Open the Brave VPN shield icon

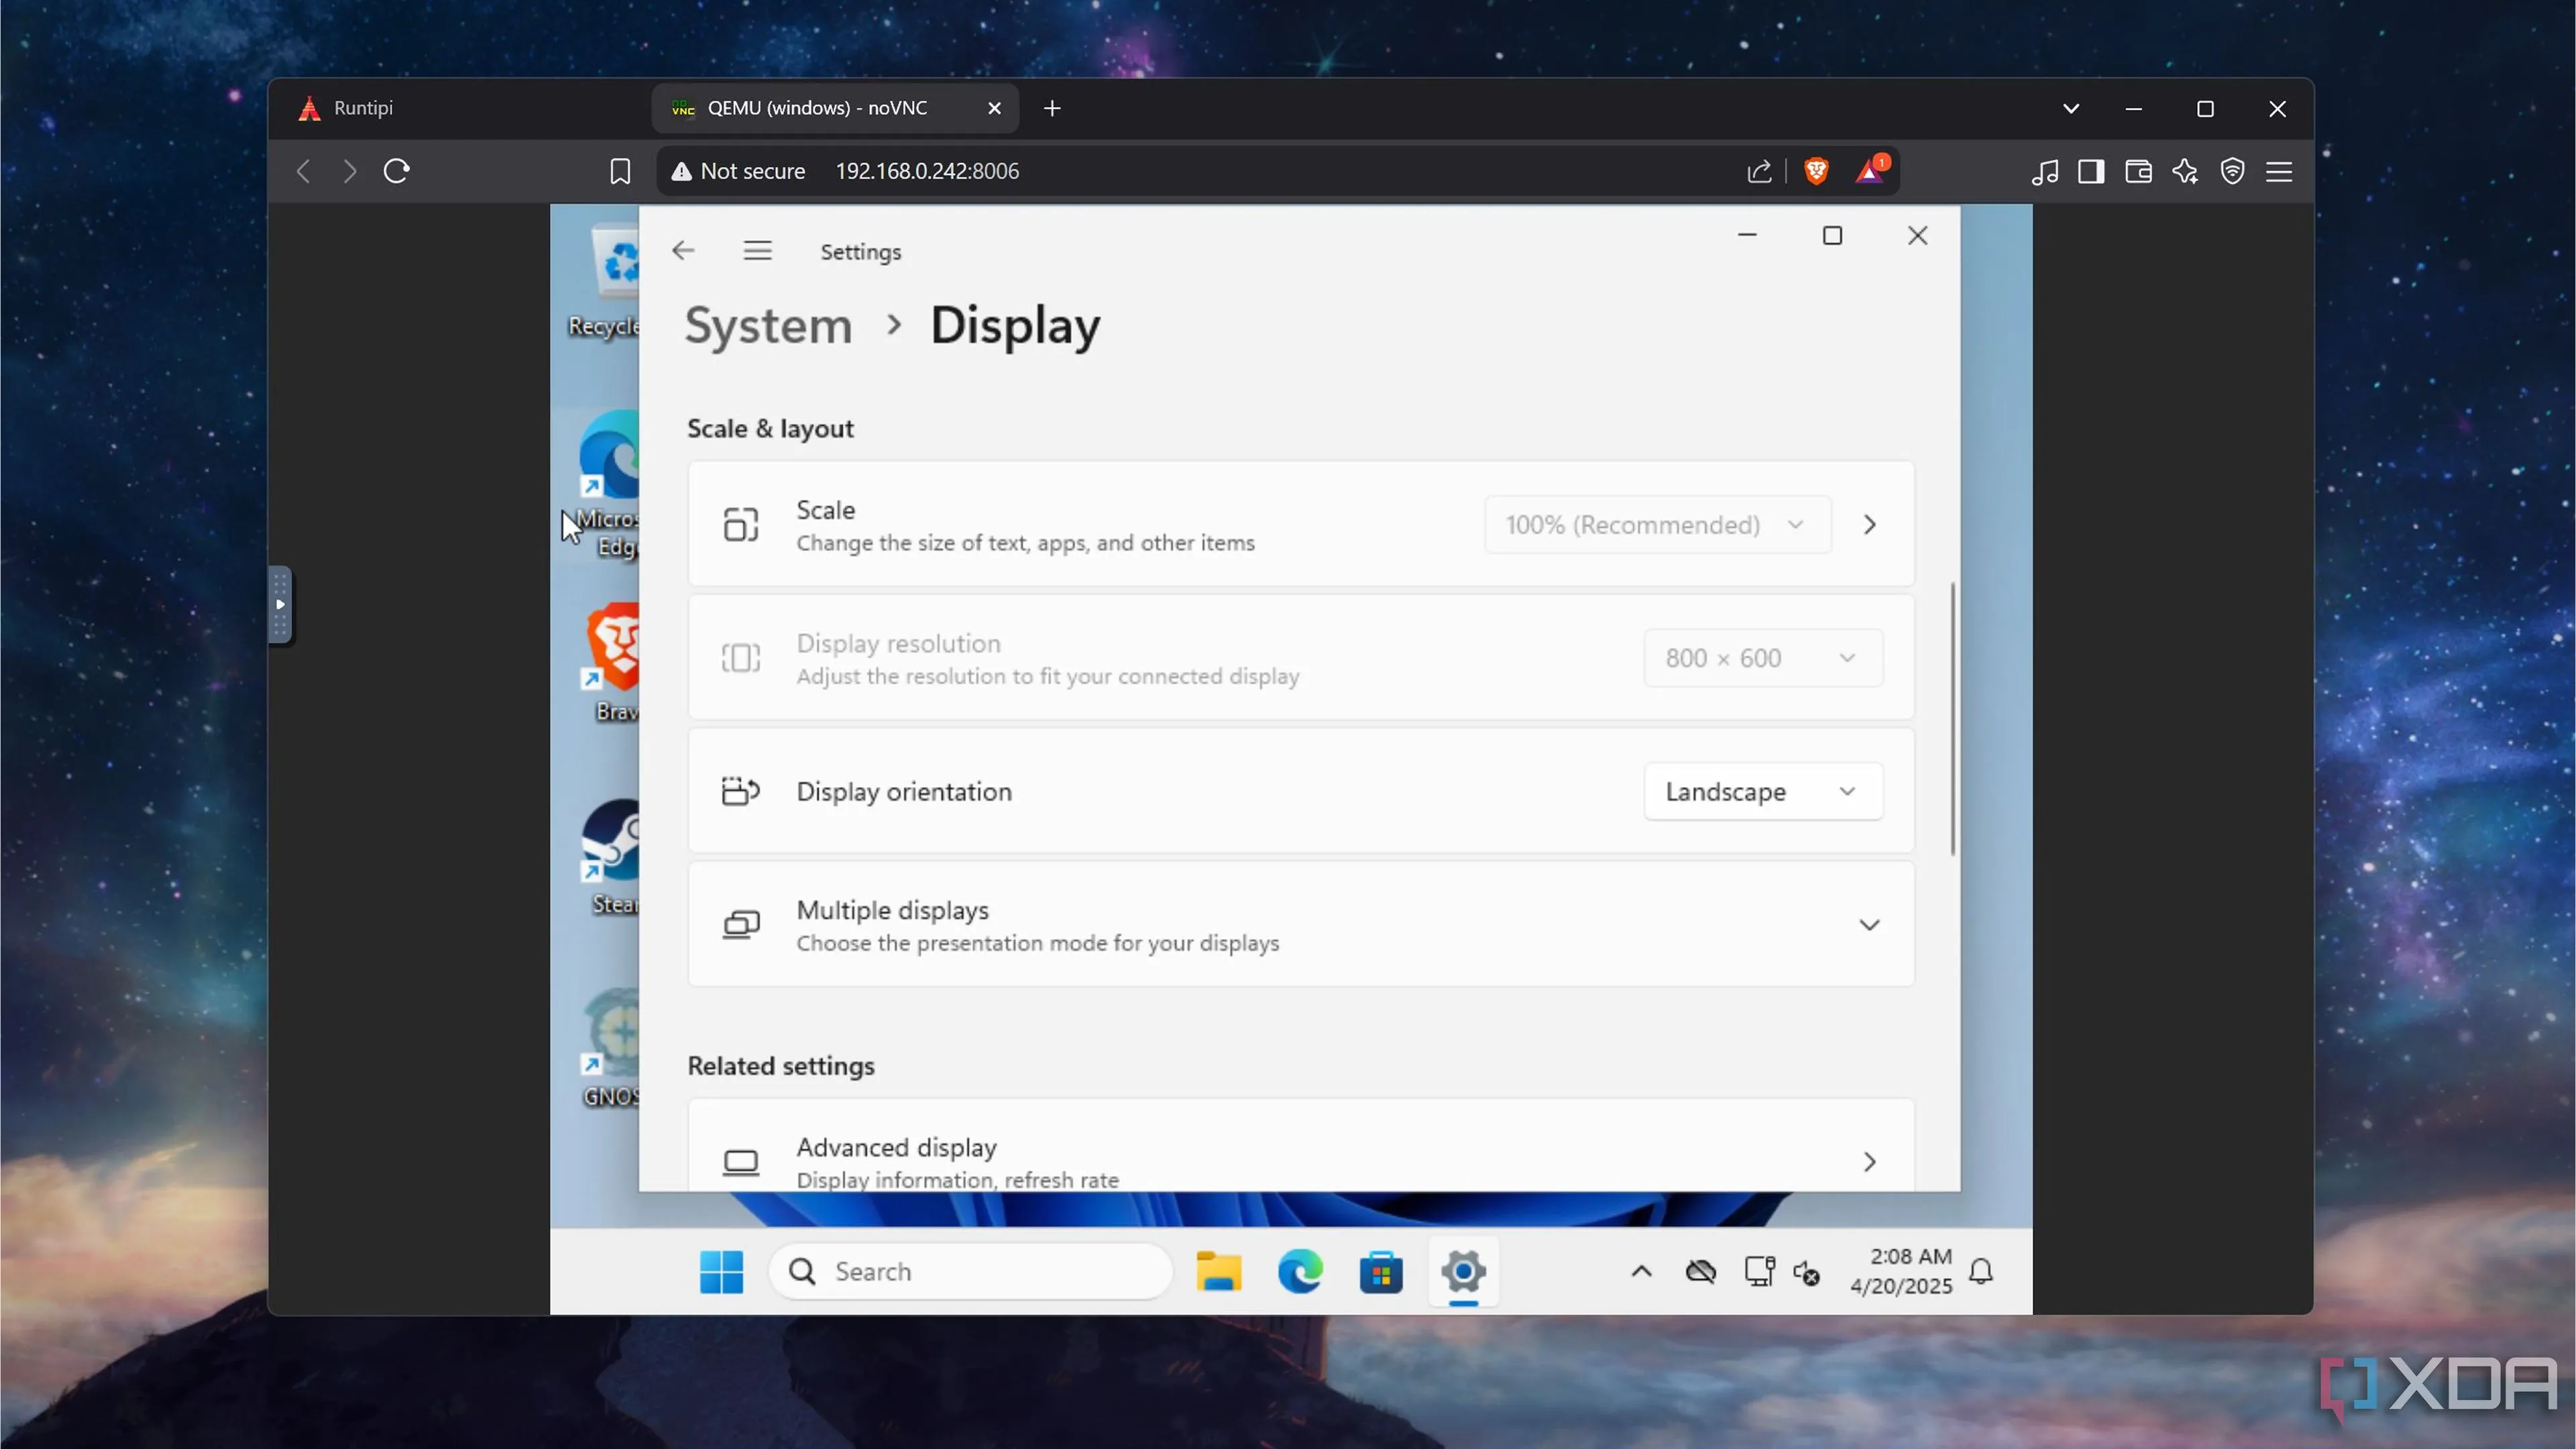[2232, 171]
